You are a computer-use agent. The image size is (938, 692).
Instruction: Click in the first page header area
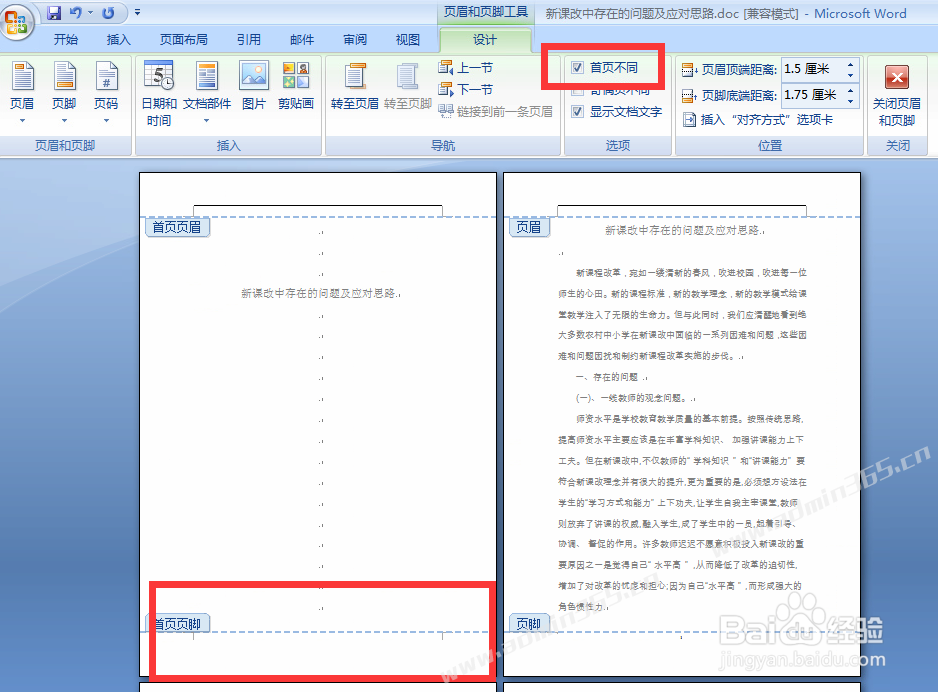pyautogui.click(x=318, y=196)
